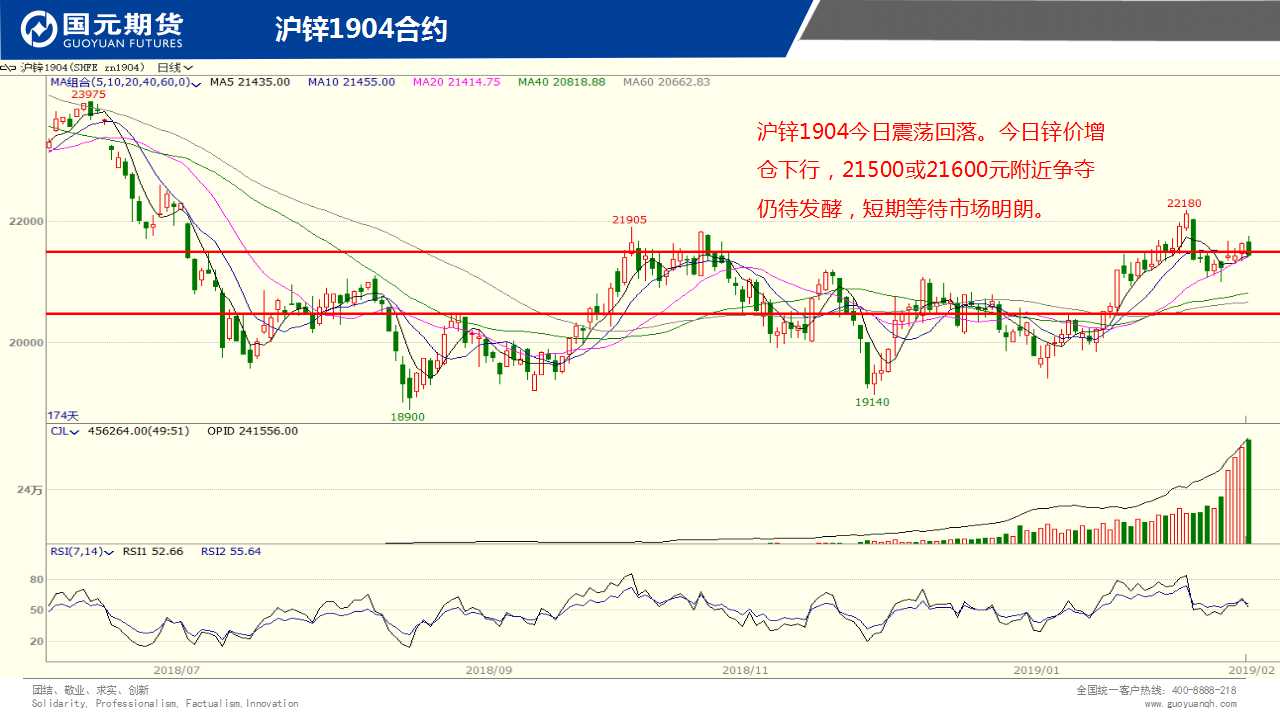This screenshot has height=720, width=1280.
Task: Expand the MA组合(5,10,20,40,60,0) indicator dropdown
Action: tap(196, 83)
